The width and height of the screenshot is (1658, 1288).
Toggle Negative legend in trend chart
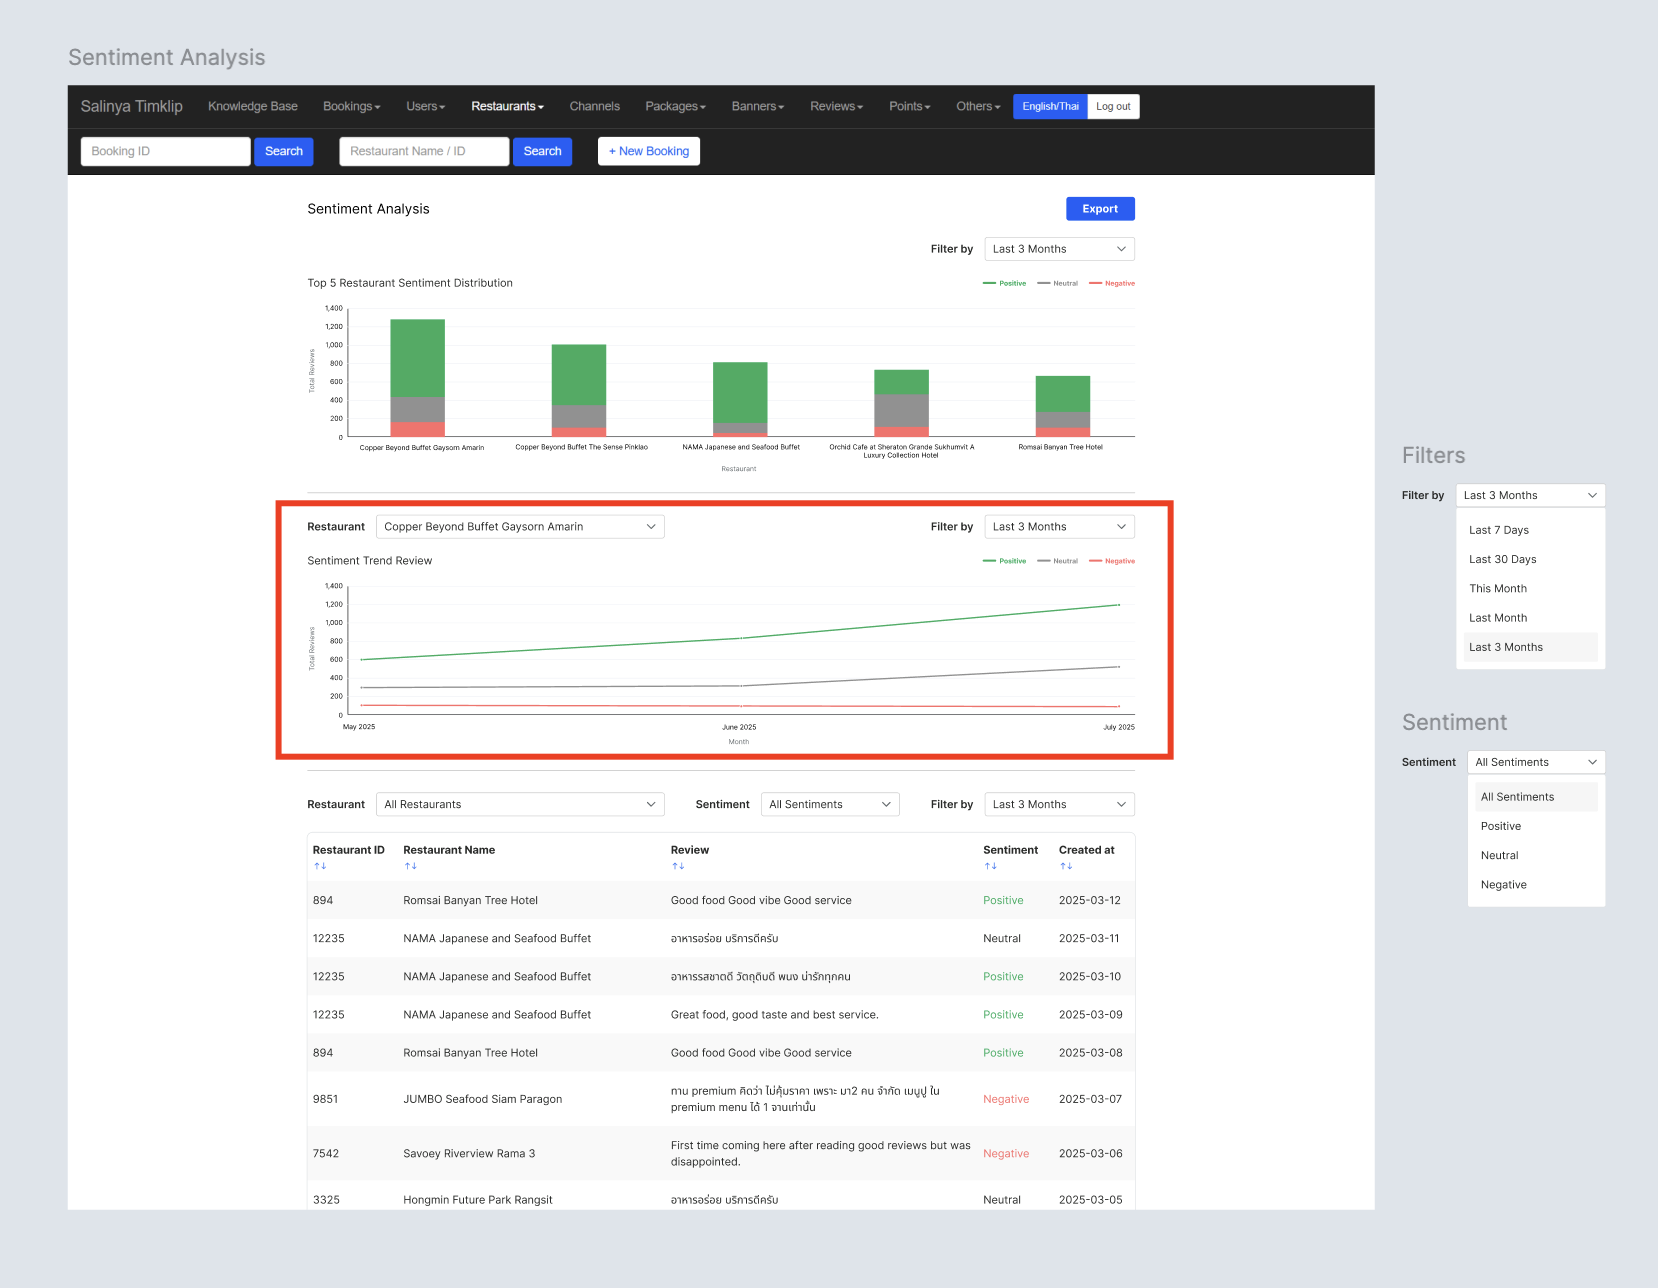click(x=1112, y=561)
